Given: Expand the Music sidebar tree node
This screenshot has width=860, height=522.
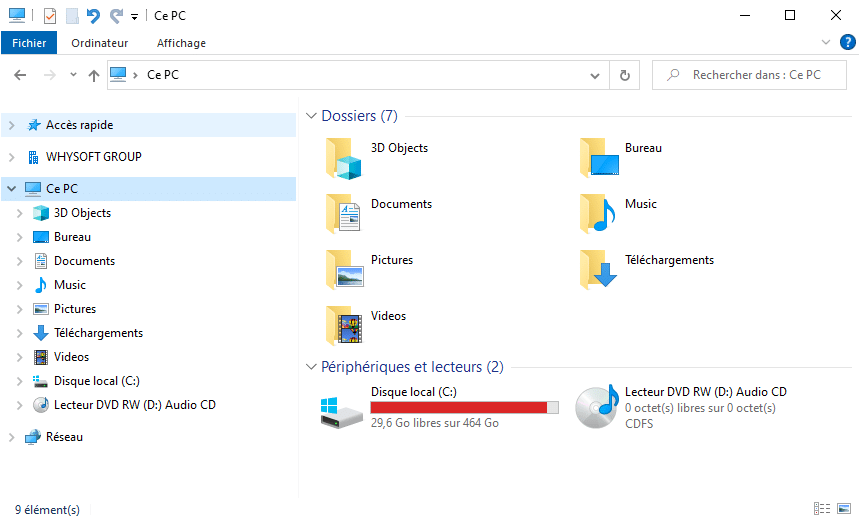Looking at the screenshot, I should pos(20,285).
